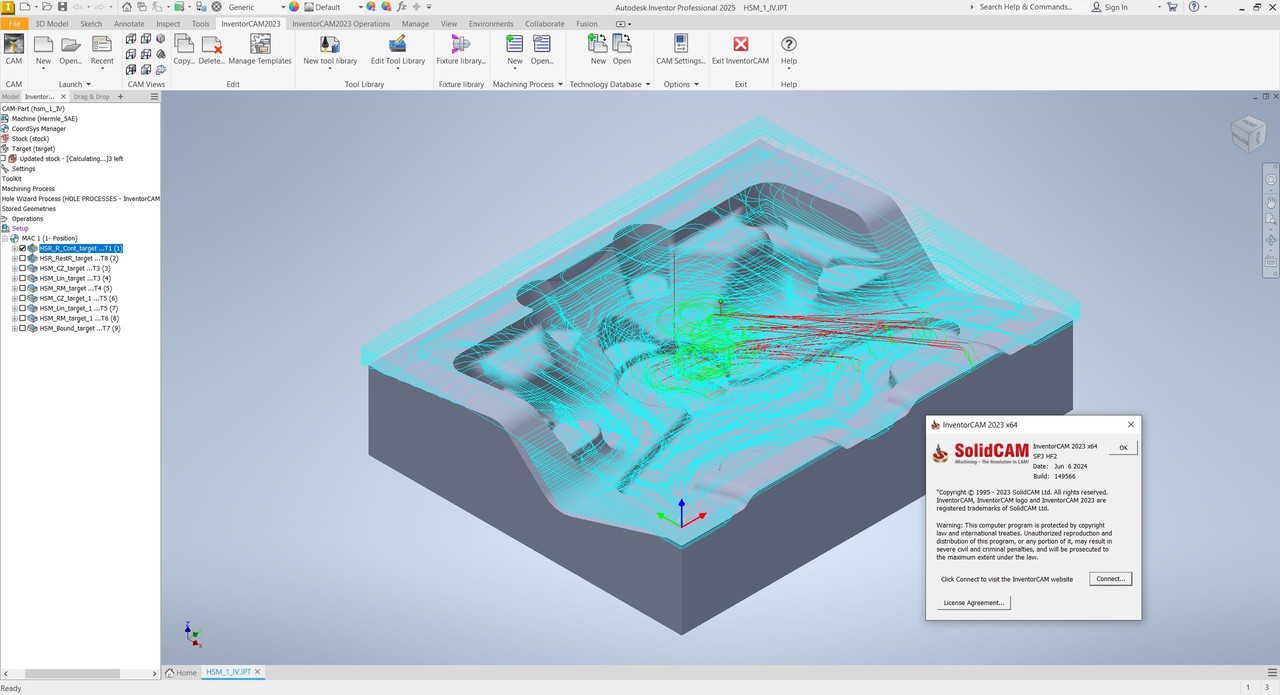Screen dimensions: 1280x695
Task: Switch to InventorCAM2023 Operations tab
Action: [341, 23]
